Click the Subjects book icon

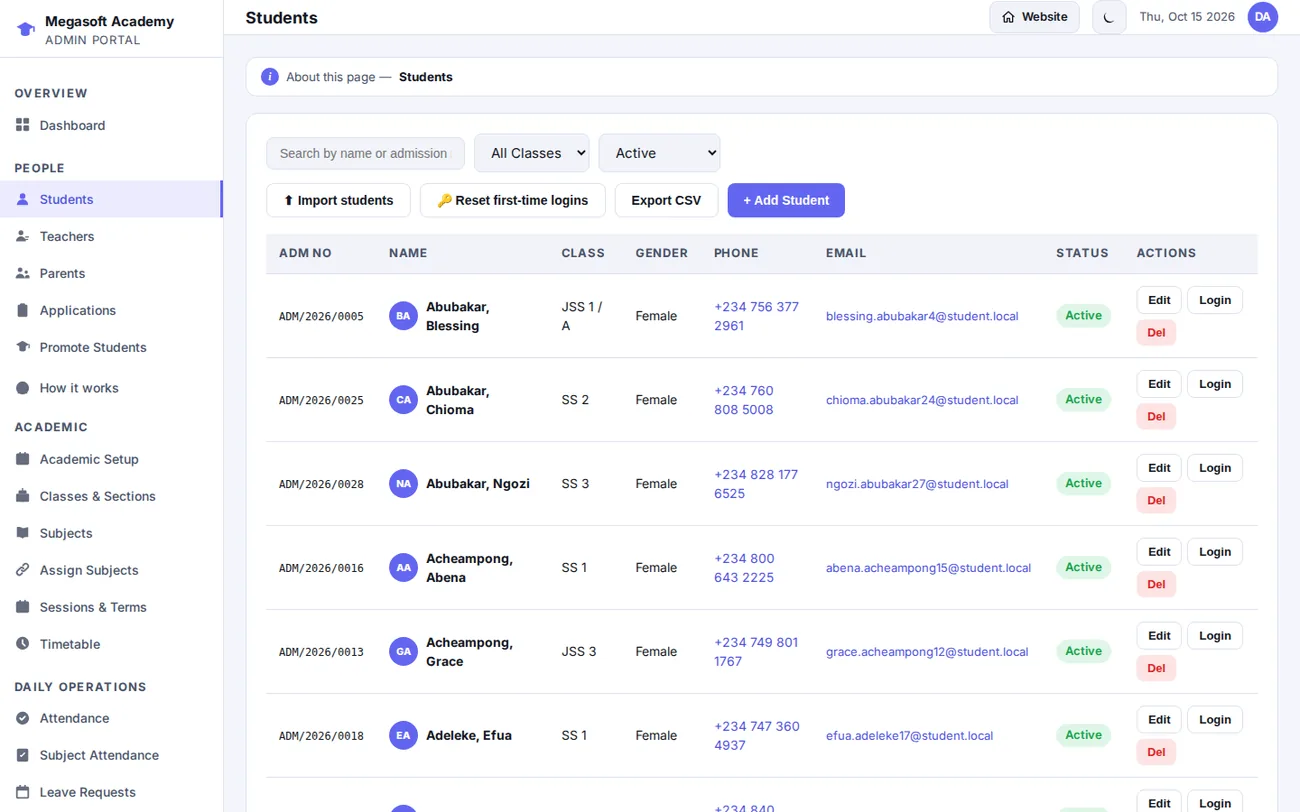23,533
